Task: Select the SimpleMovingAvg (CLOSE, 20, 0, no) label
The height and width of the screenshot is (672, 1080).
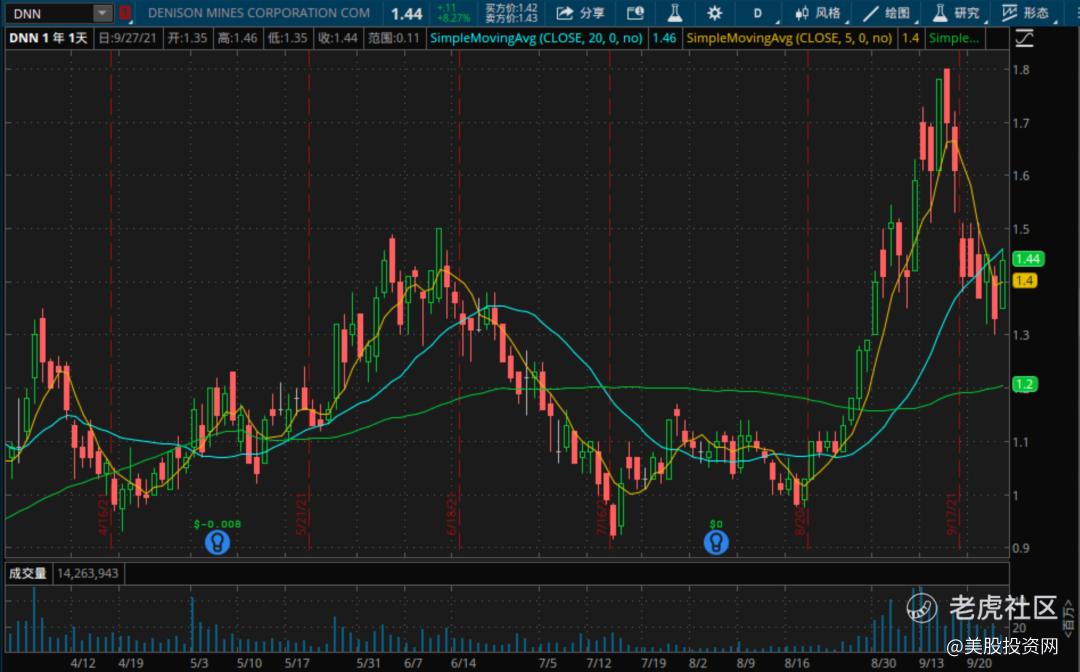Action: tap(536, 38)
